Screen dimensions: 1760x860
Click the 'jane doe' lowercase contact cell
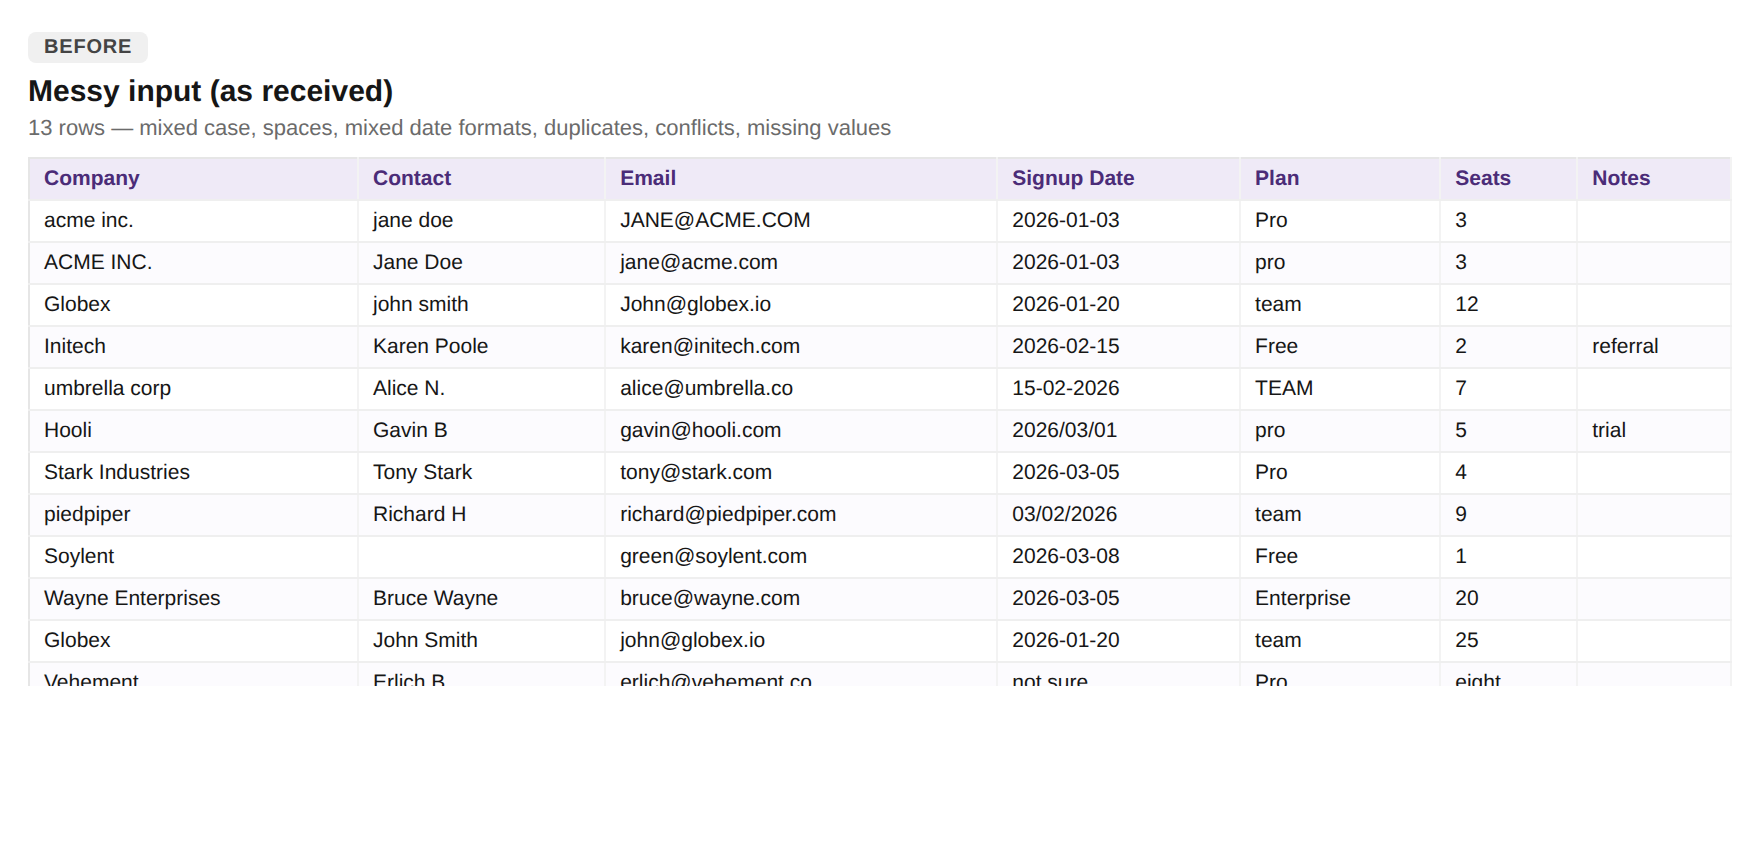pos(481,221)
